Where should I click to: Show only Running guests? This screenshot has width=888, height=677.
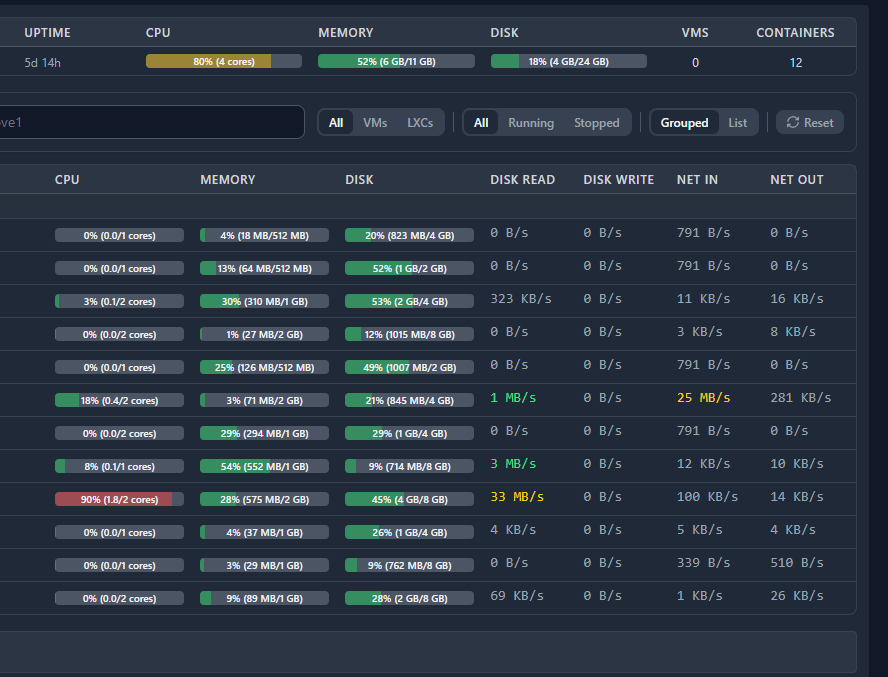[530, 122]
